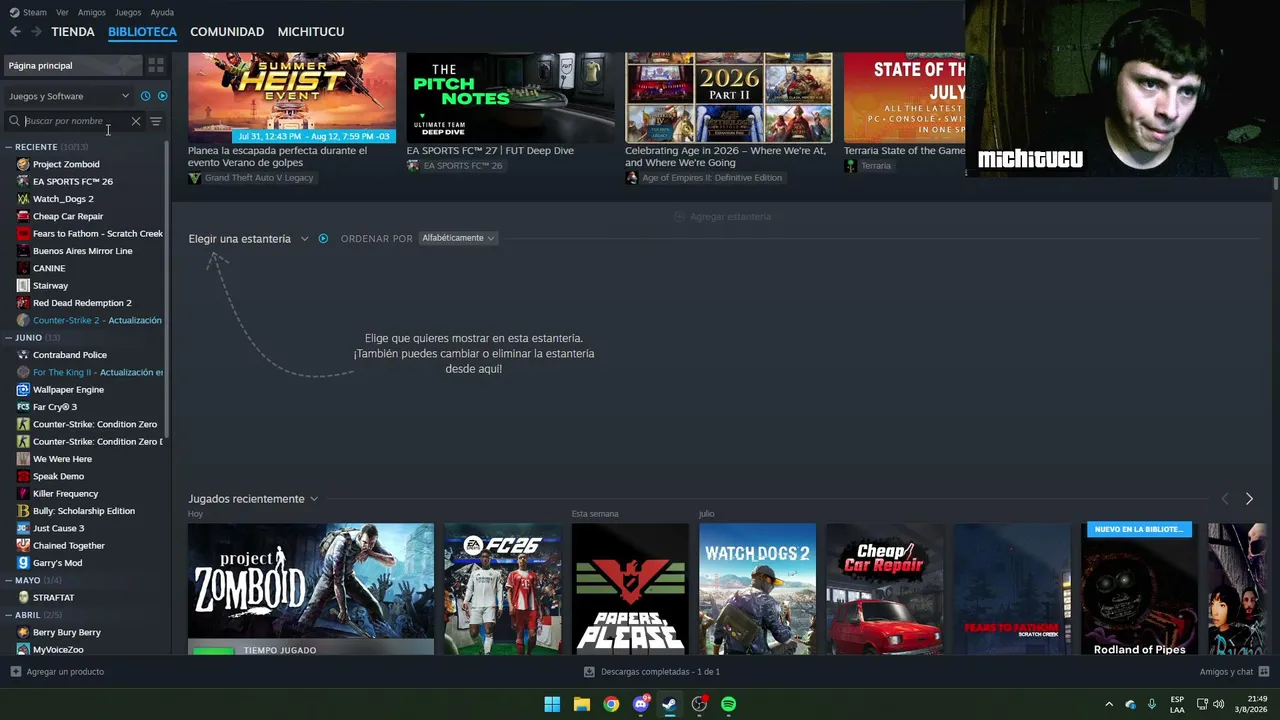Open the Steam menu
The width and height of the screenshot is (1280, 720).
[x=28, y=12]
